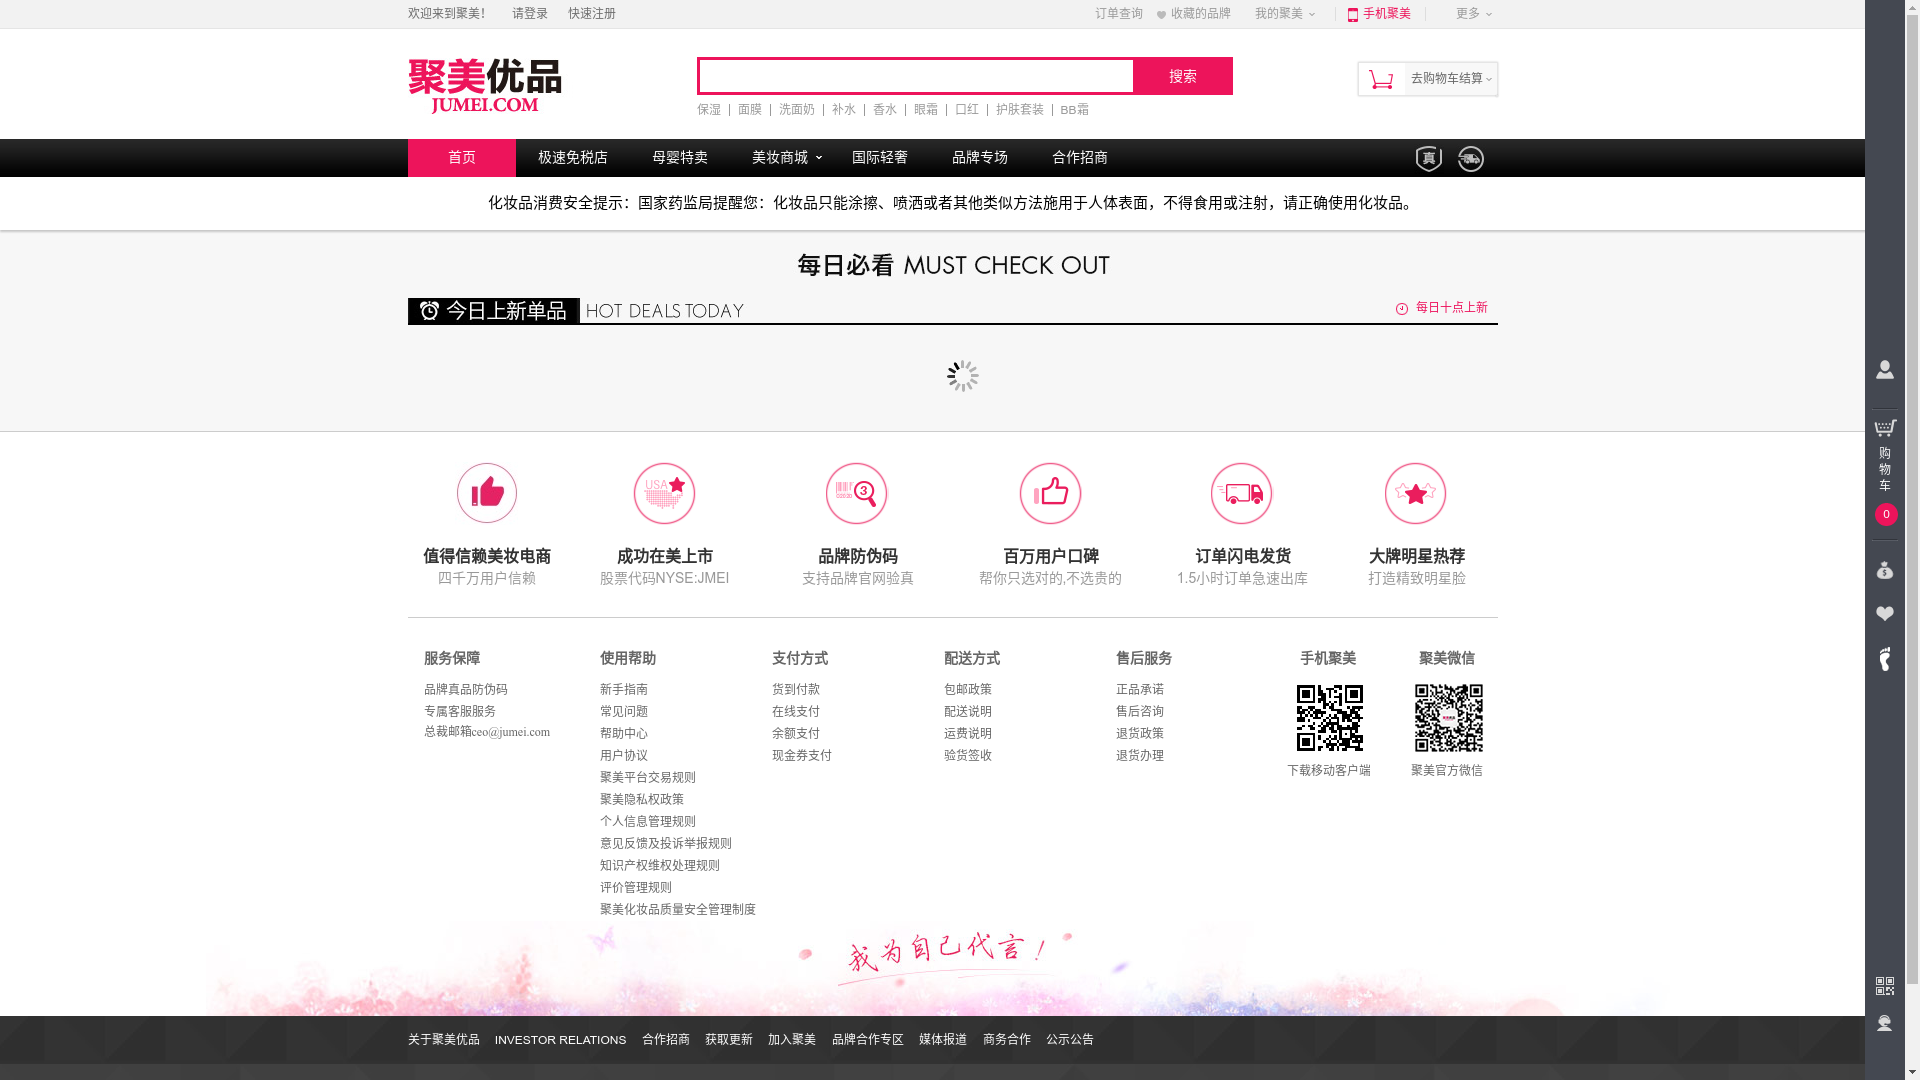Viewport: 1920px width, 1080px height.
Task: Open sidebar QR code icon
Action: coord(1884,986)
